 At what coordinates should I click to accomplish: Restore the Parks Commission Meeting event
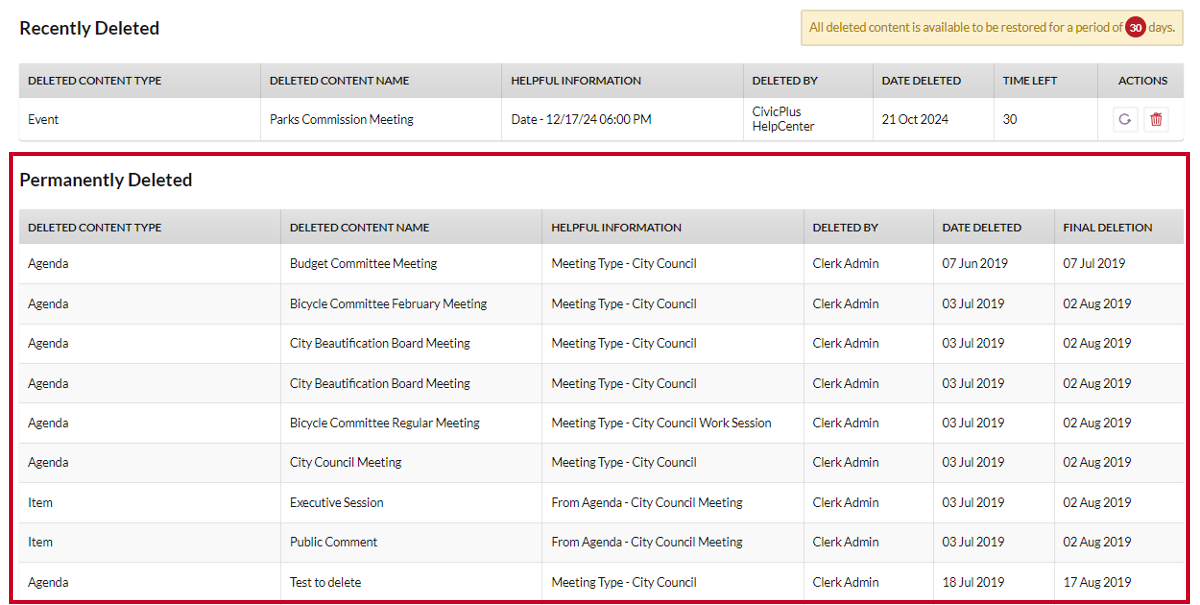point(1125,120)
